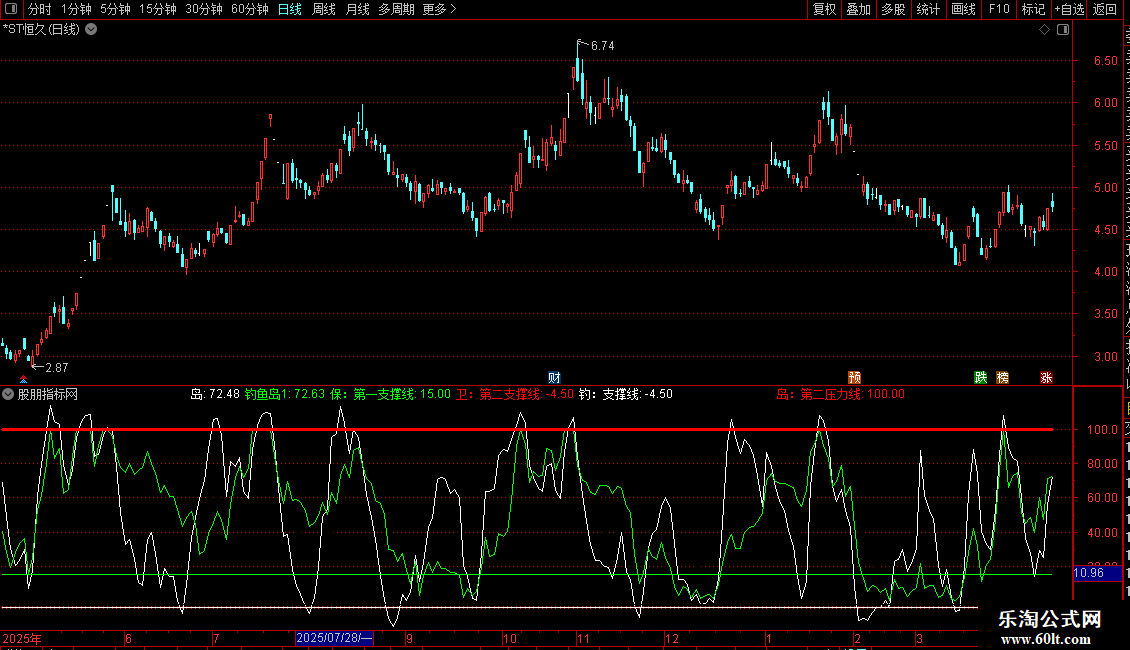Click the 2025年 label on time axis
This screenshot has height=650, width=1130.
coord(22,638)
